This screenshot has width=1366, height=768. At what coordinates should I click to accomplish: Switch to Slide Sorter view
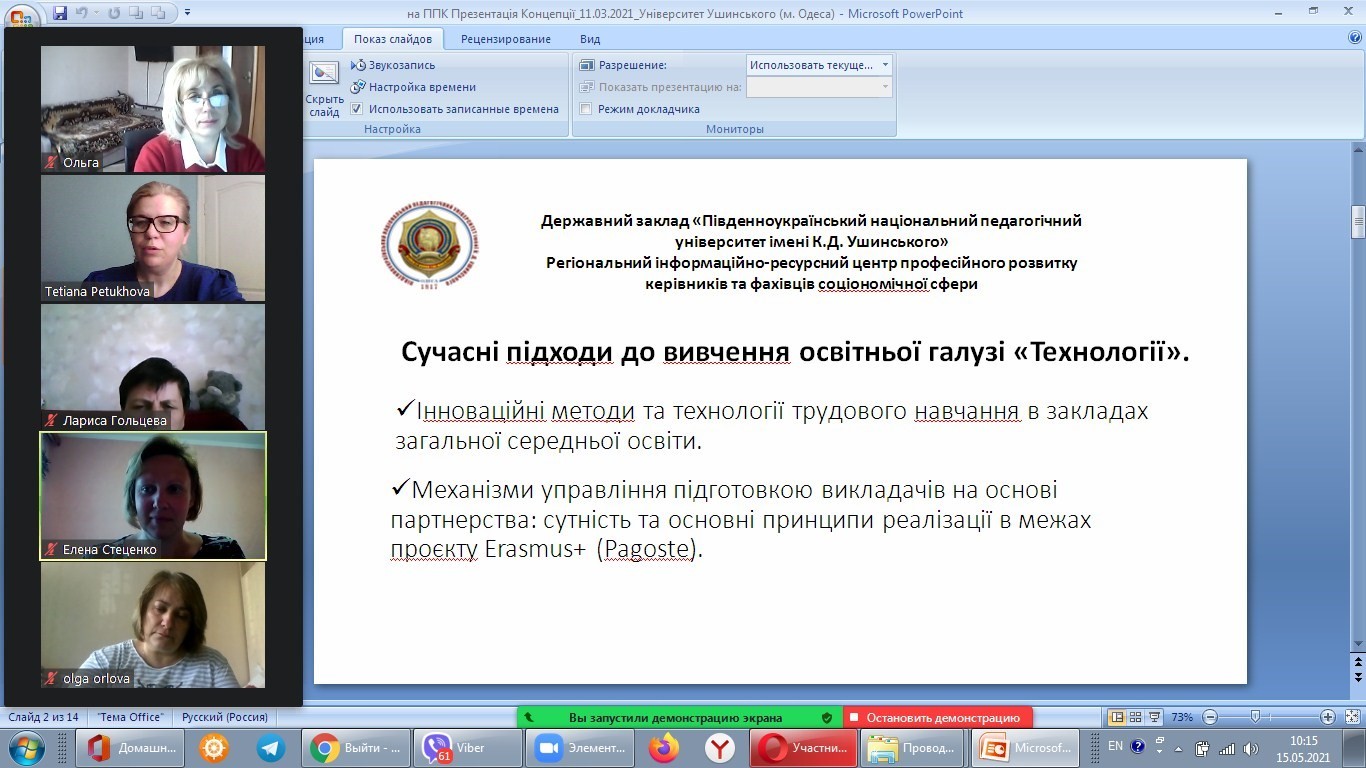tap(1137, 717)
